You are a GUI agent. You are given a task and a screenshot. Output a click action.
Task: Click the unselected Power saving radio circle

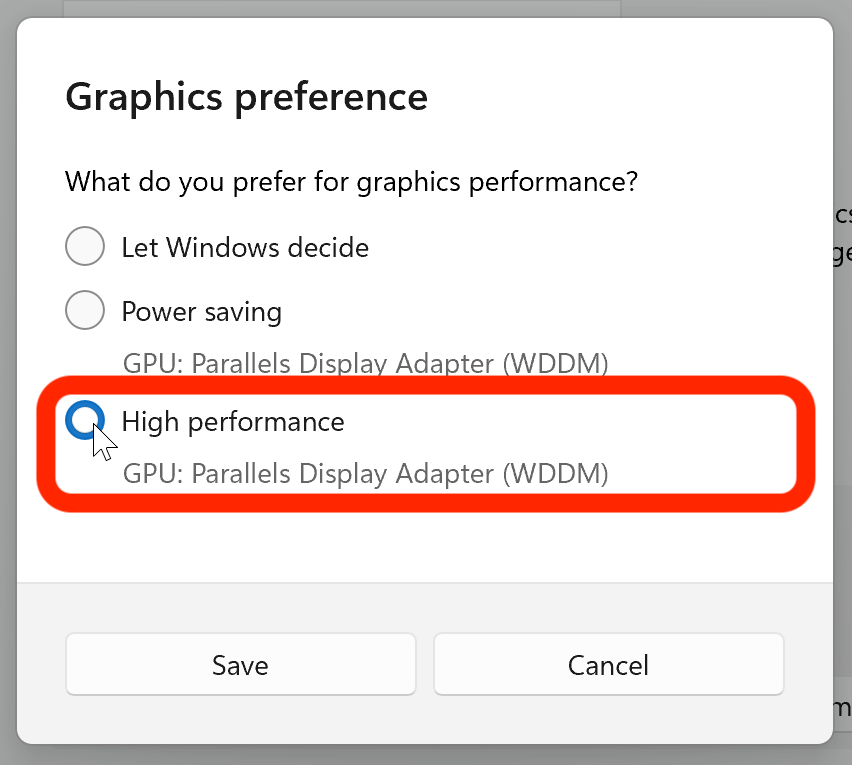point(85,310)
